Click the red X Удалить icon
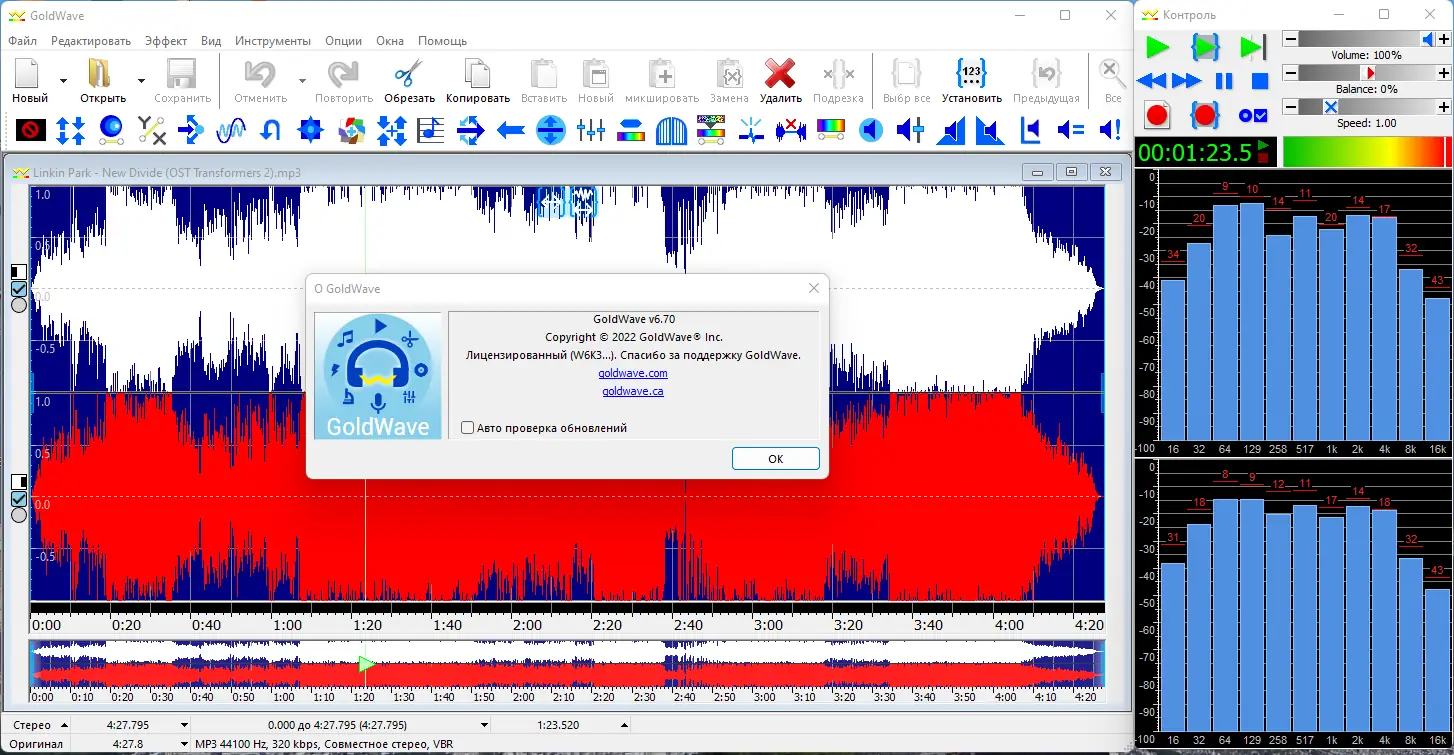The height and width of the screenshot is (755, 1454). coord(780,74)
